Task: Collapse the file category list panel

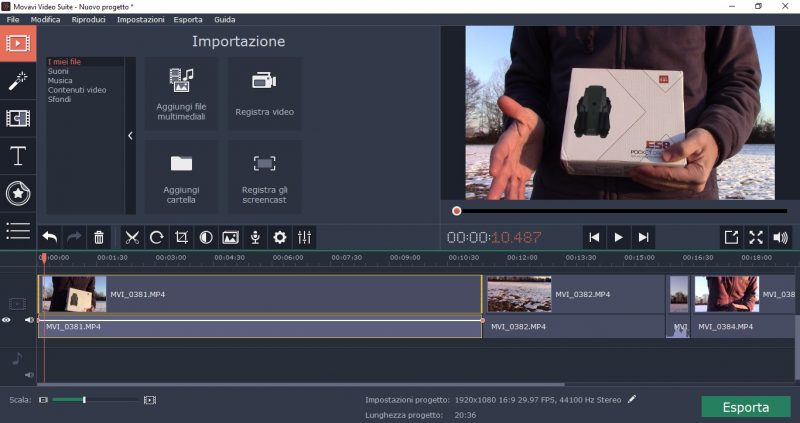Action: [130, 136]
